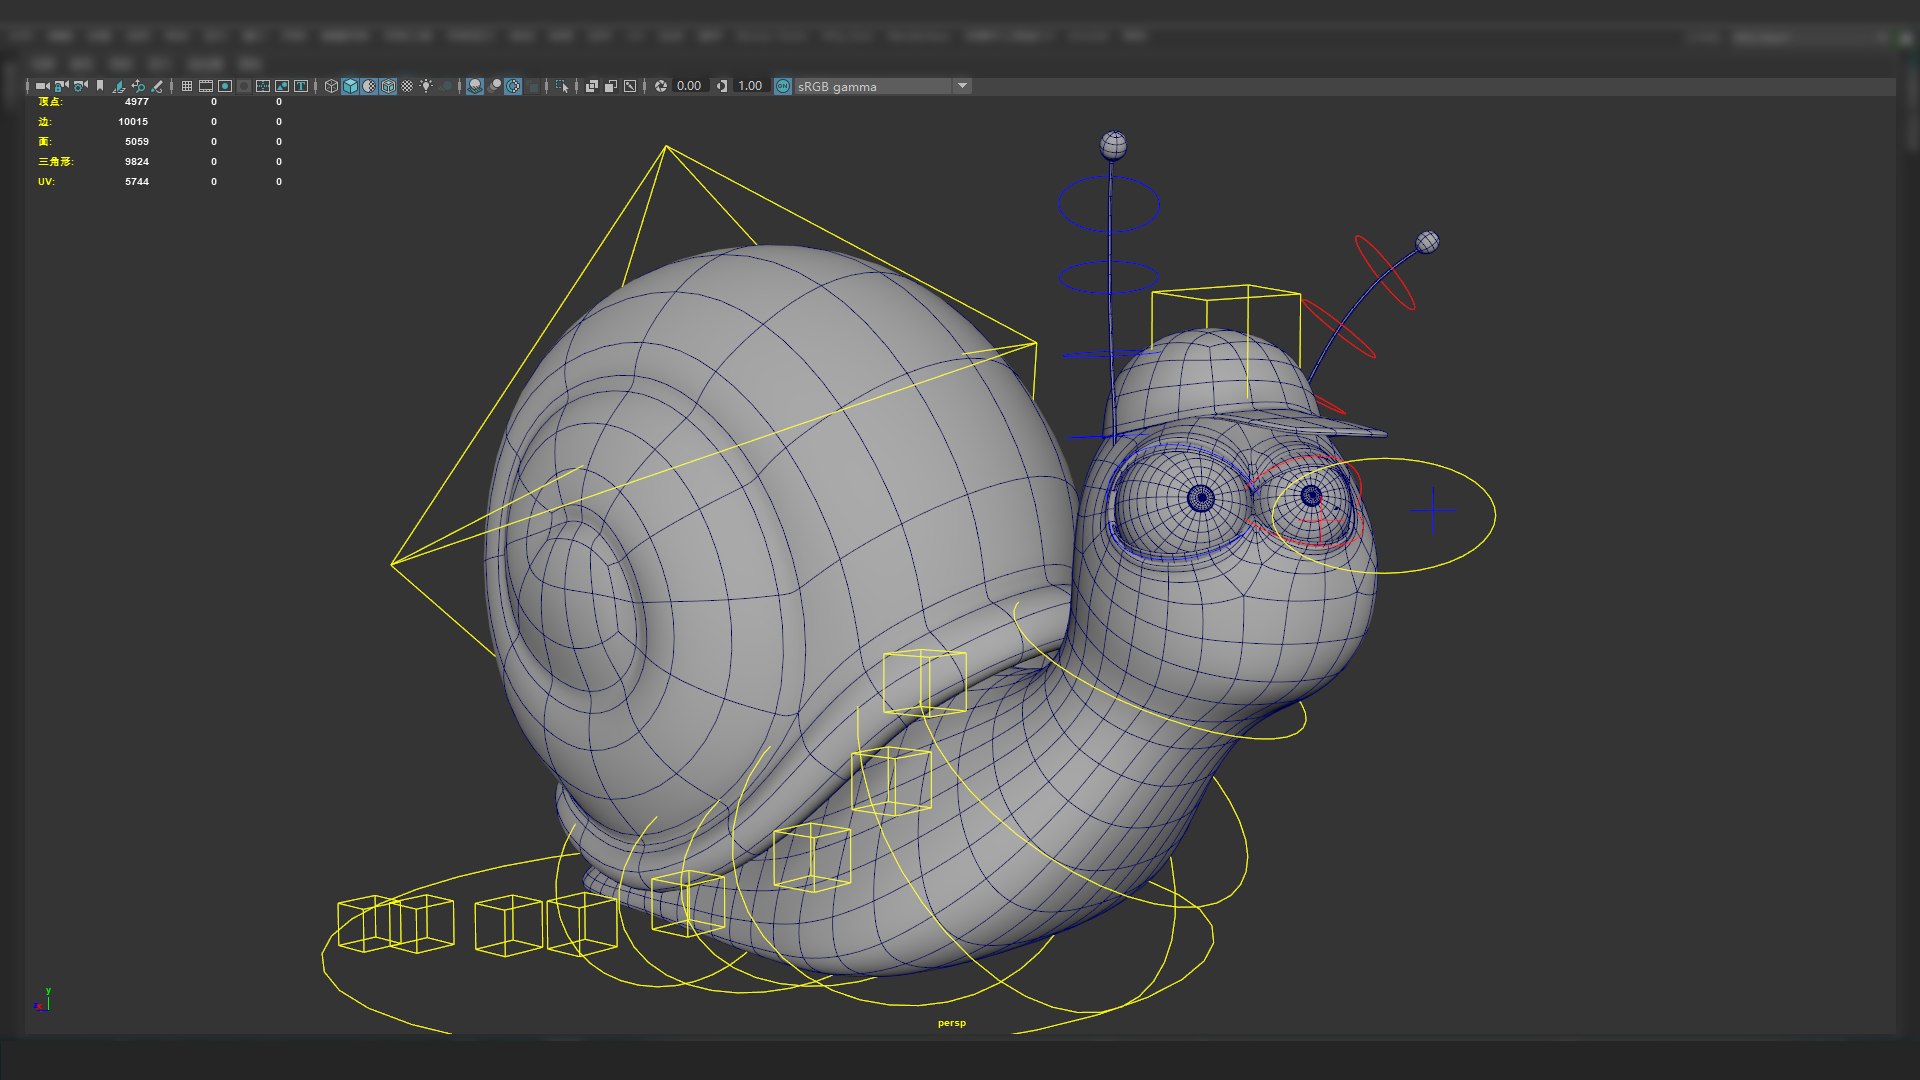The image size is (1920, 1080).
Task: Click the Image Plane icon
Action: (119, 86)
